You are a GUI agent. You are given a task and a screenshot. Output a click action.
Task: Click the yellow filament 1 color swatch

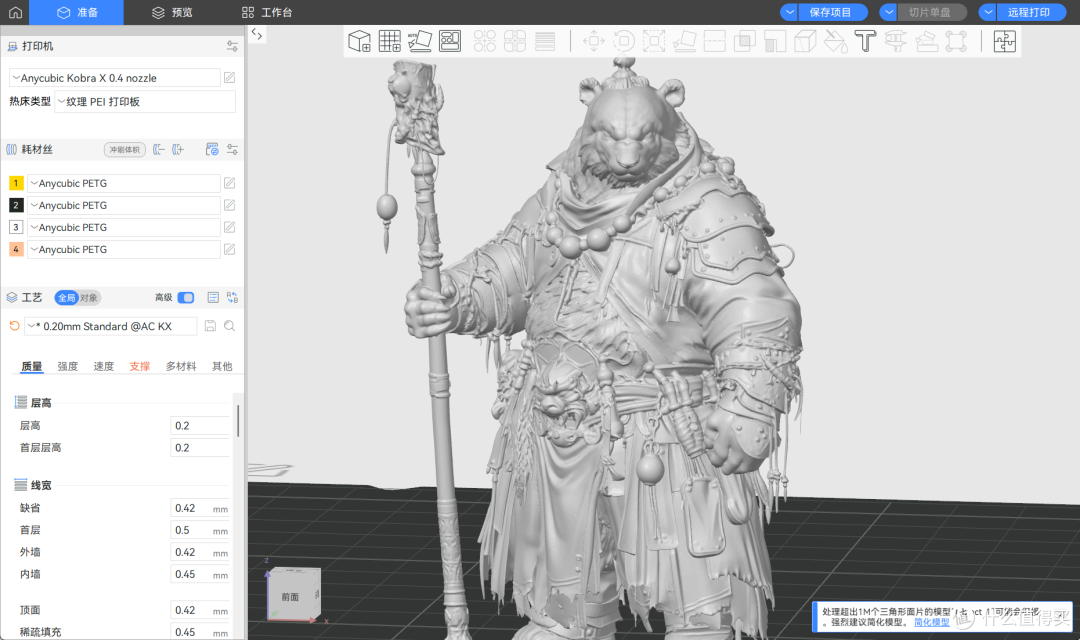pos(16,183)
